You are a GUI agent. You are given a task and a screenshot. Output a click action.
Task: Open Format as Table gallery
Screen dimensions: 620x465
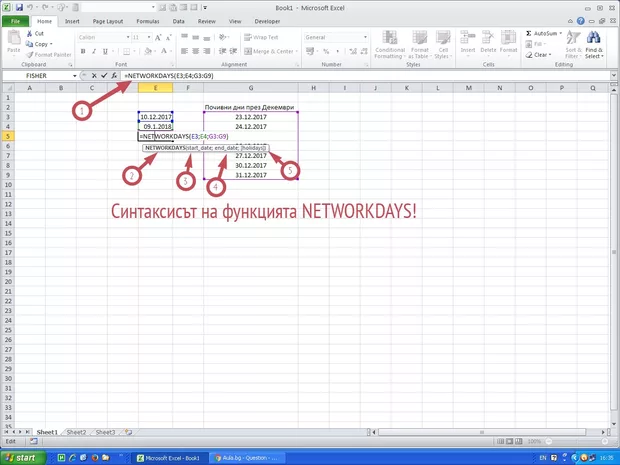(x=420, y=44)
